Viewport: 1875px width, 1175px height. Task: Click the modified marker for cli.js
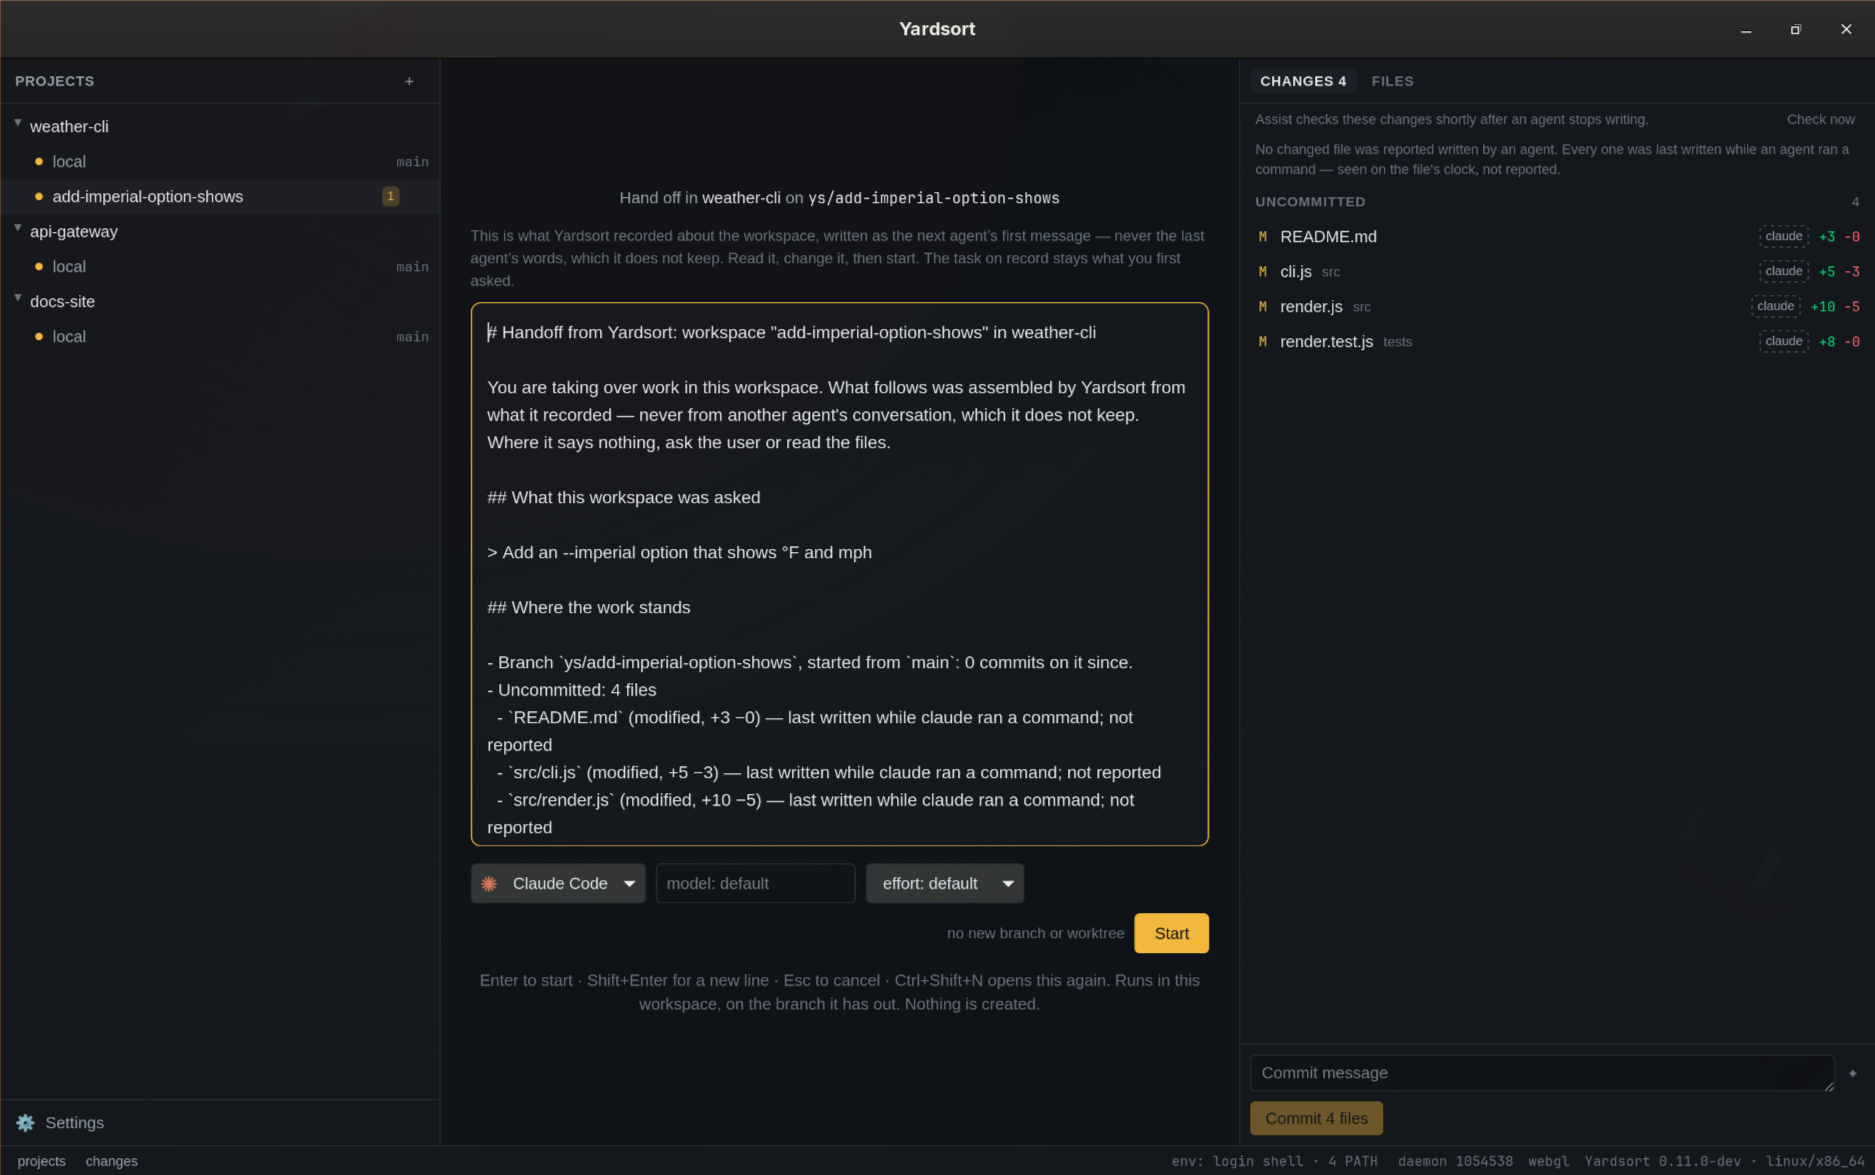1263,272
